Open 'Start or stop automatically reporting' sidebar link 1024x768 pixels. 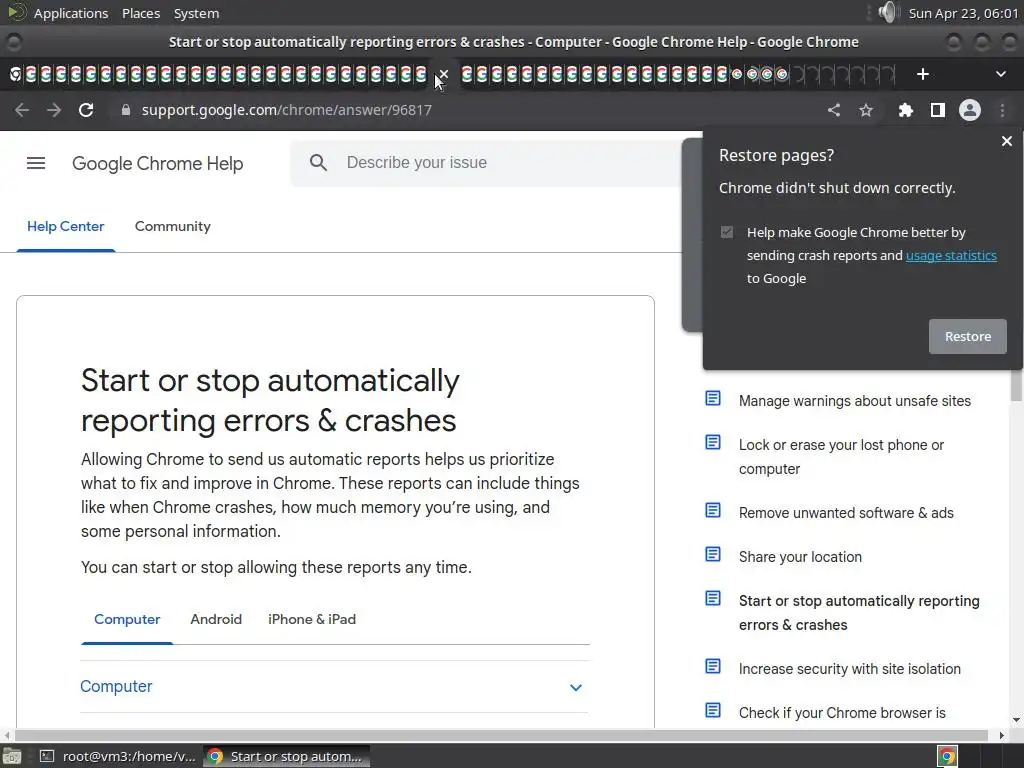[859, 613]
